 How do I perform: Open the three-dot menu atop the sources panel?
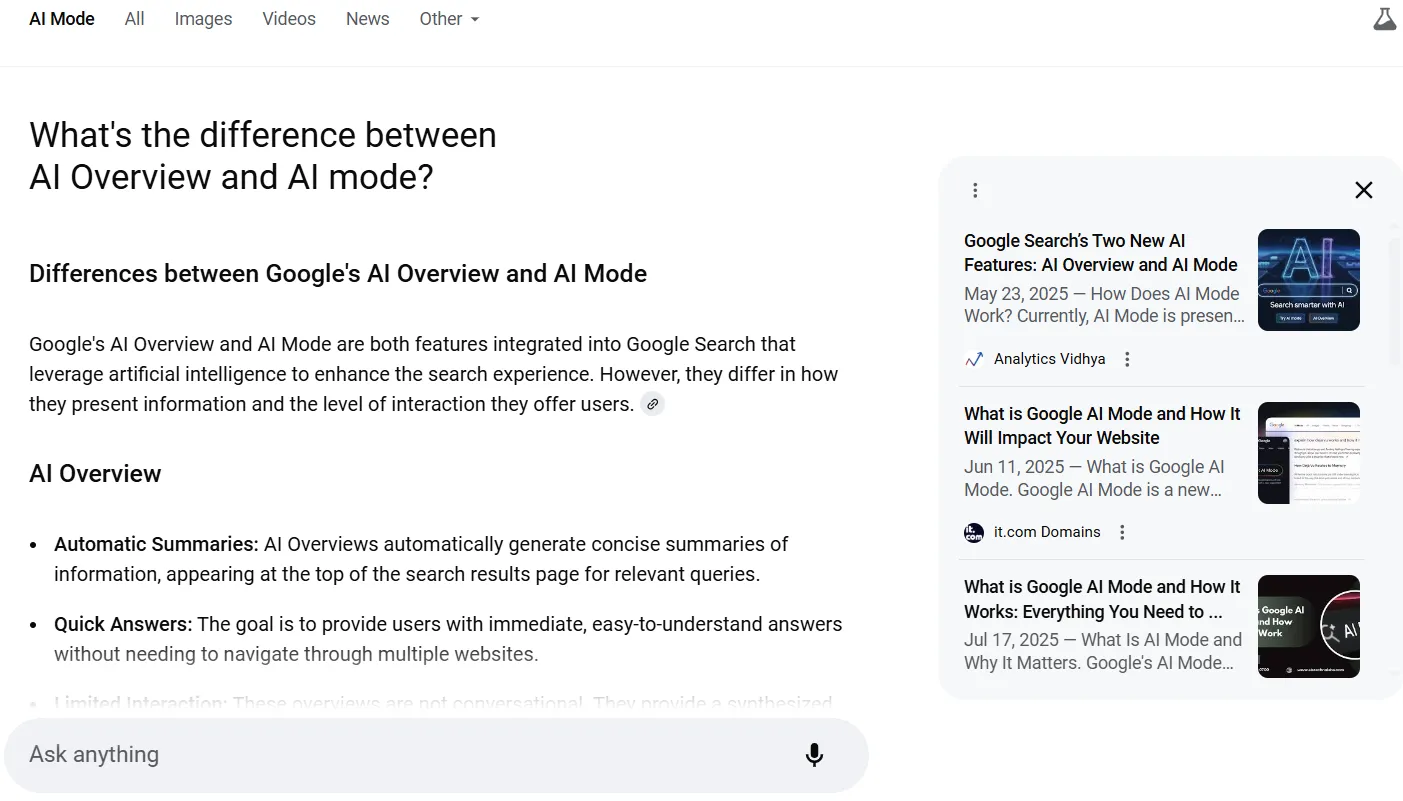pyautogui.click(x=975, y=189)
